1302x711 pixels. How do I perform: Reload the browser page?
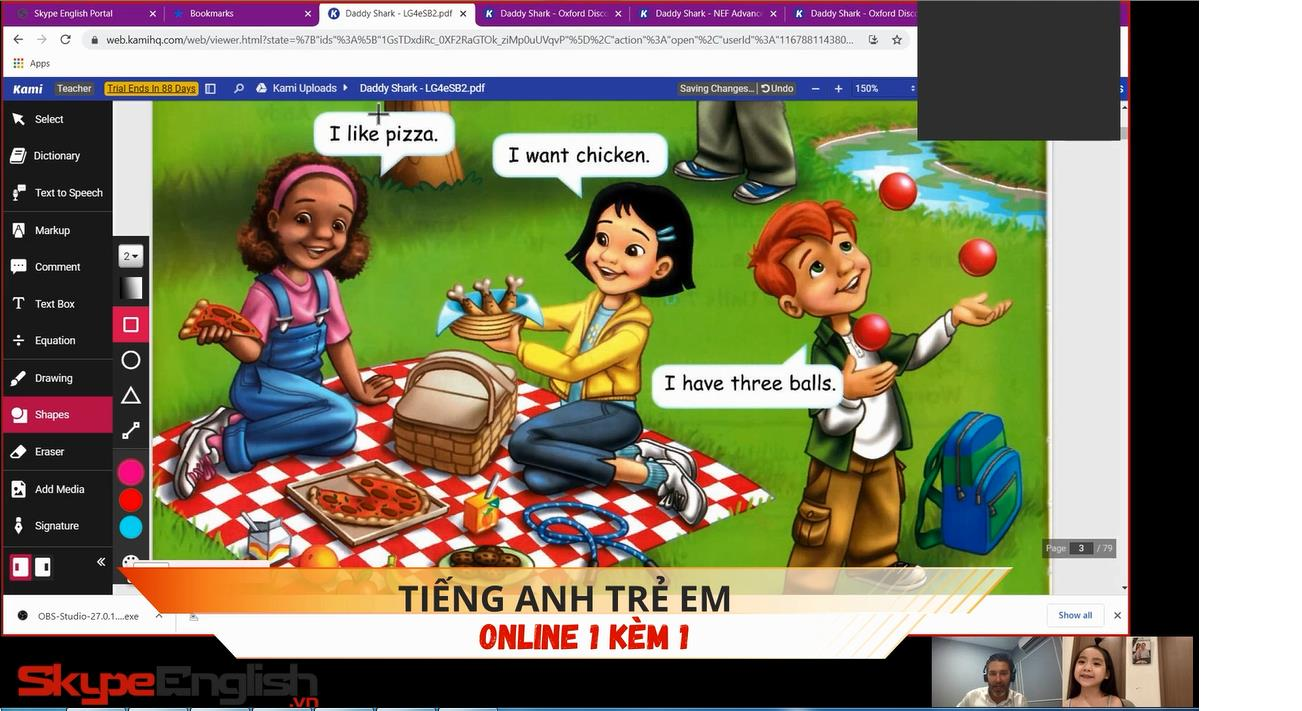[x=65, y=39]
